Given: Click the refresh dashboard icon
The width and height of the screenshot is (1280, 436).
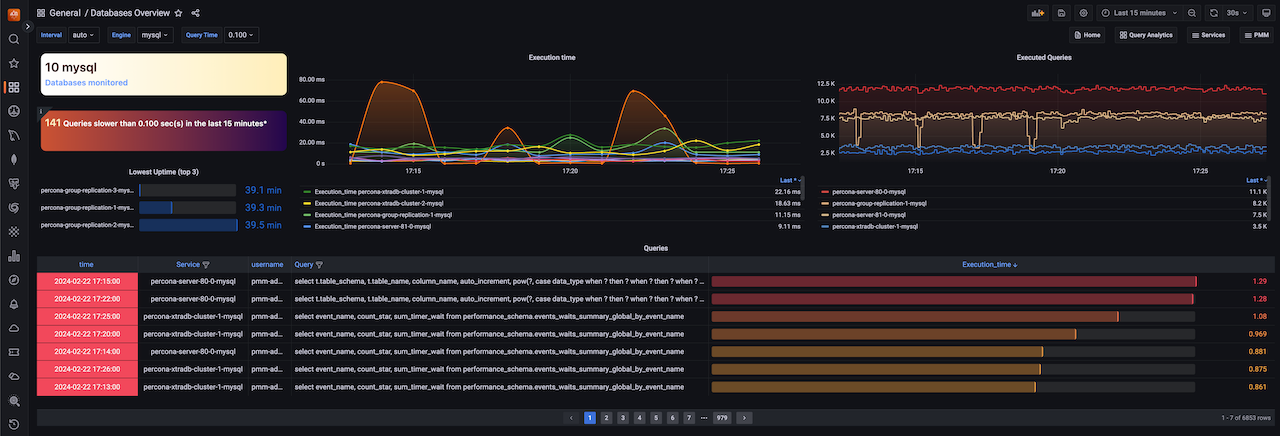Looking at the screenshot, I should pyautogui.click(x=1214, y=13).
